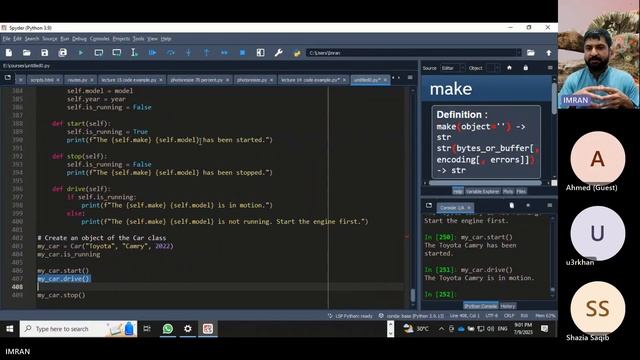Viewport: 640px width, 360px height.
Task: Click debugger step-into icon
Action: click(x=188, y=53)
